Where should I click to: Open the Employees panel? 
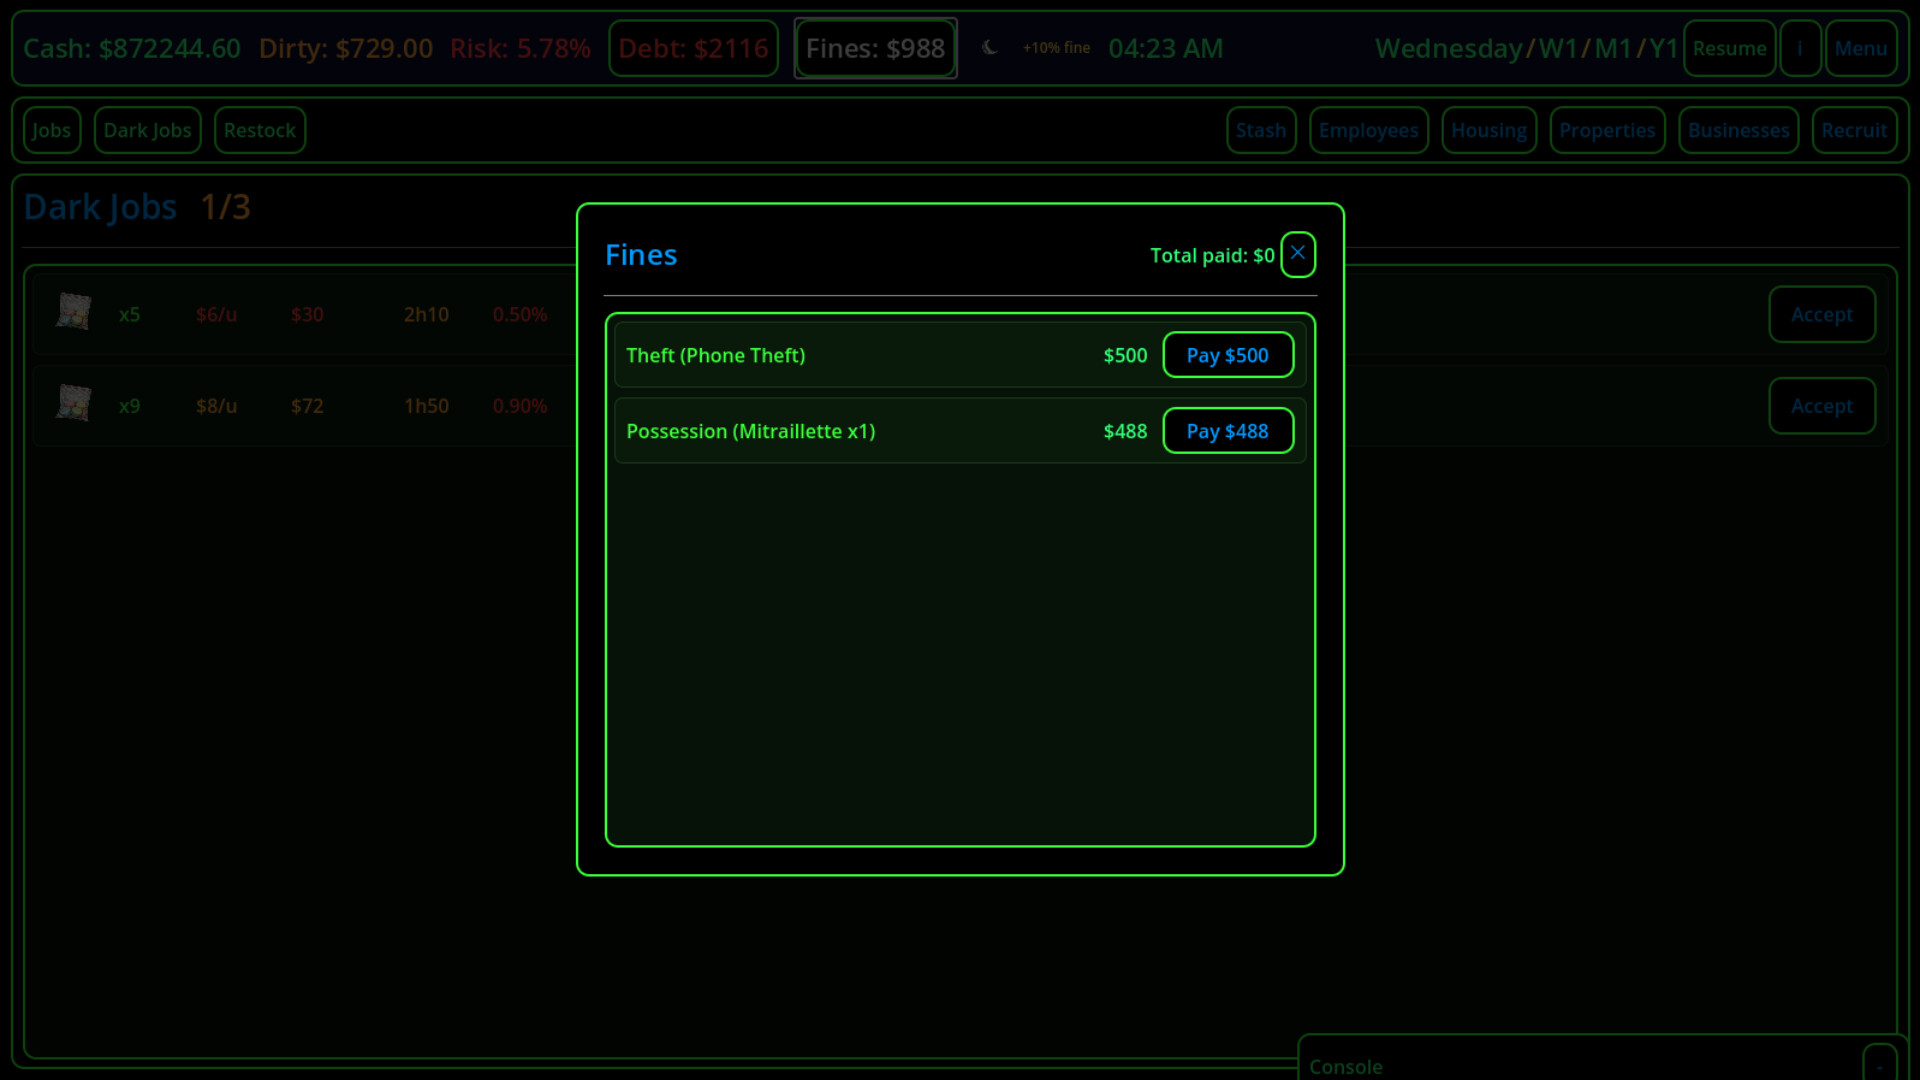[1368, 130]
